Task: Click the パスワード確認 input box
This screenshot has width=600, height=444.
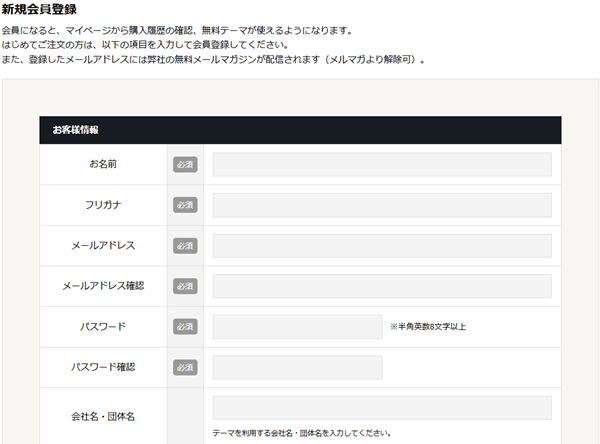Action: tap(297, 367)
